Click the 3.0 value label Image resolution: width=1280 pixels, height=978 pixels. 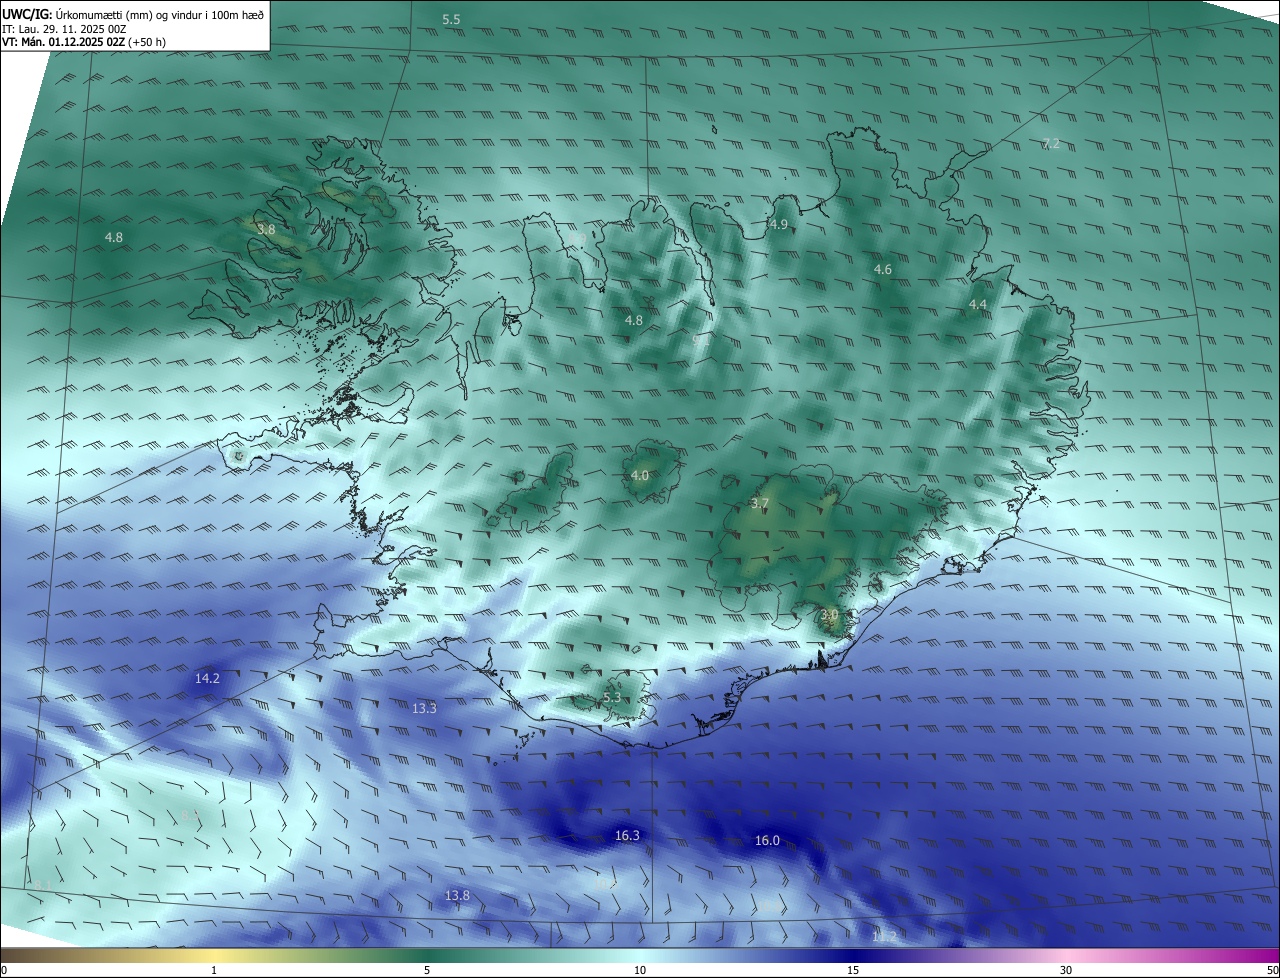[x=829, y=614]
